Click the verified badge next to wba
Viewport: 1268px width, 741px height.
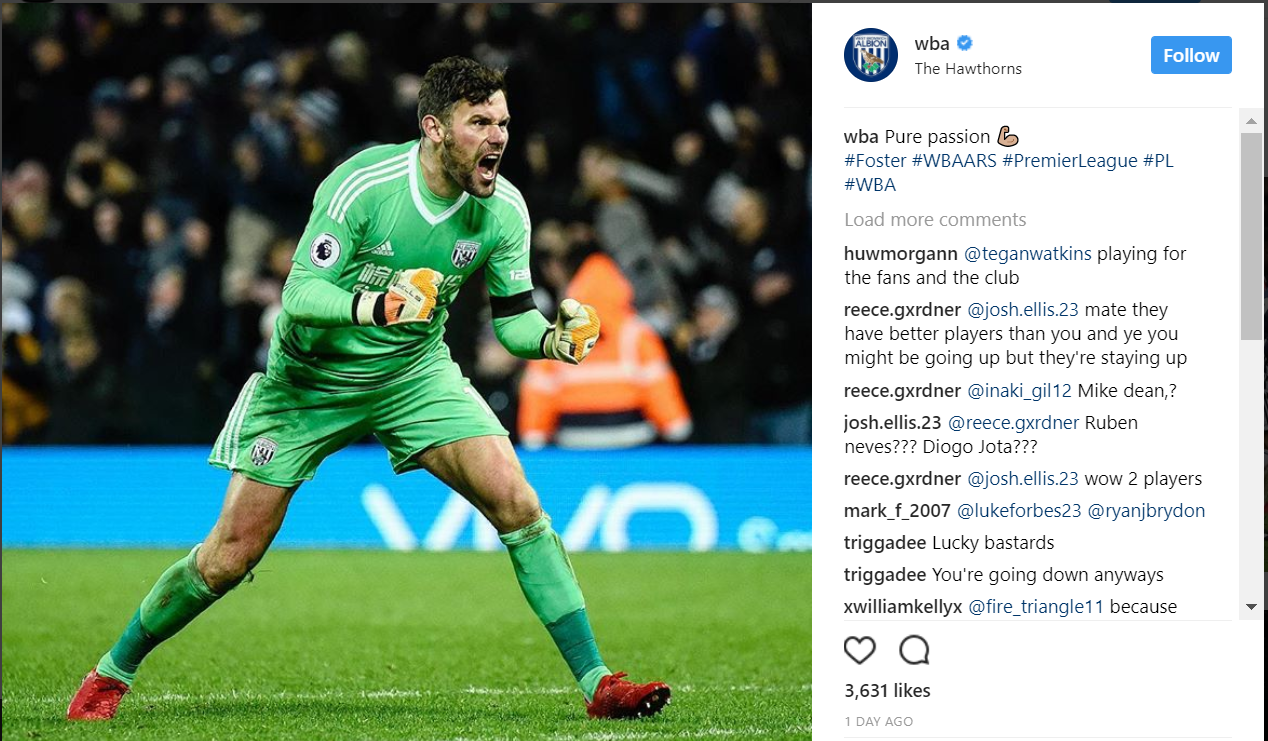click(x=966, y=43)
